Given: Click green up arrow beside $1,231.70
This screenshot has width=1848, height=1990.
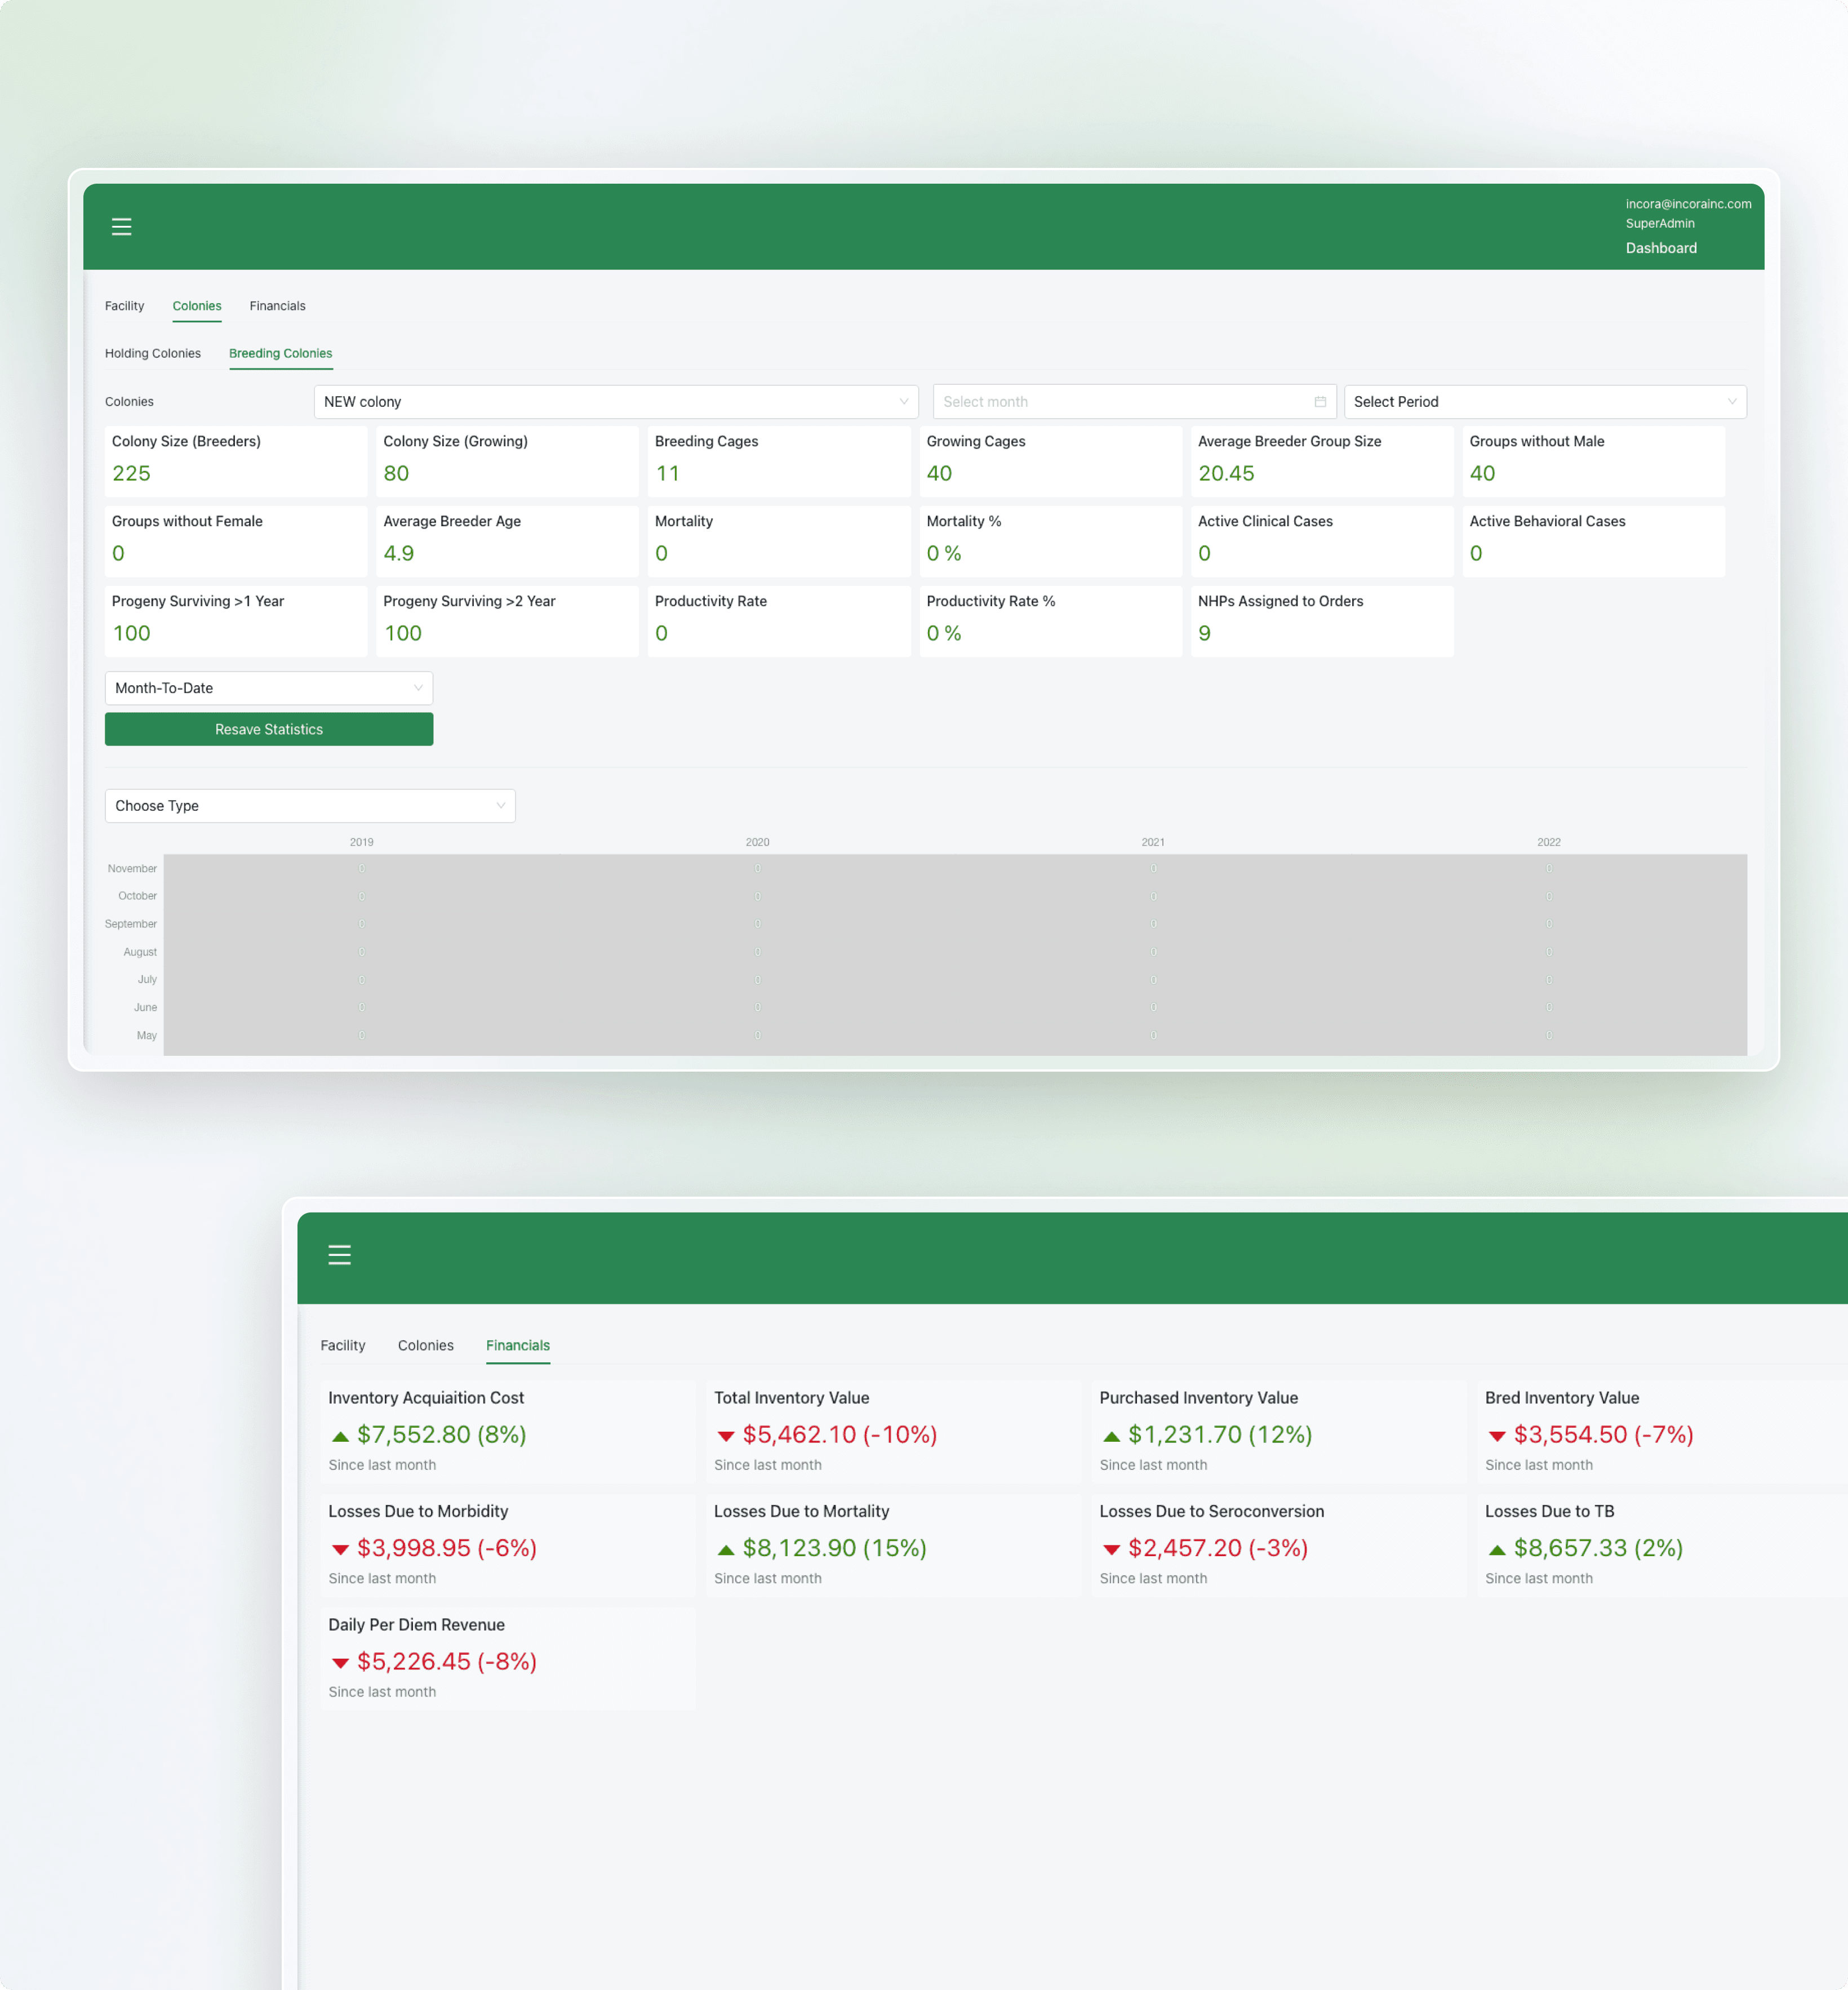Looking at the screenshot, I should click(1111, 1436).
